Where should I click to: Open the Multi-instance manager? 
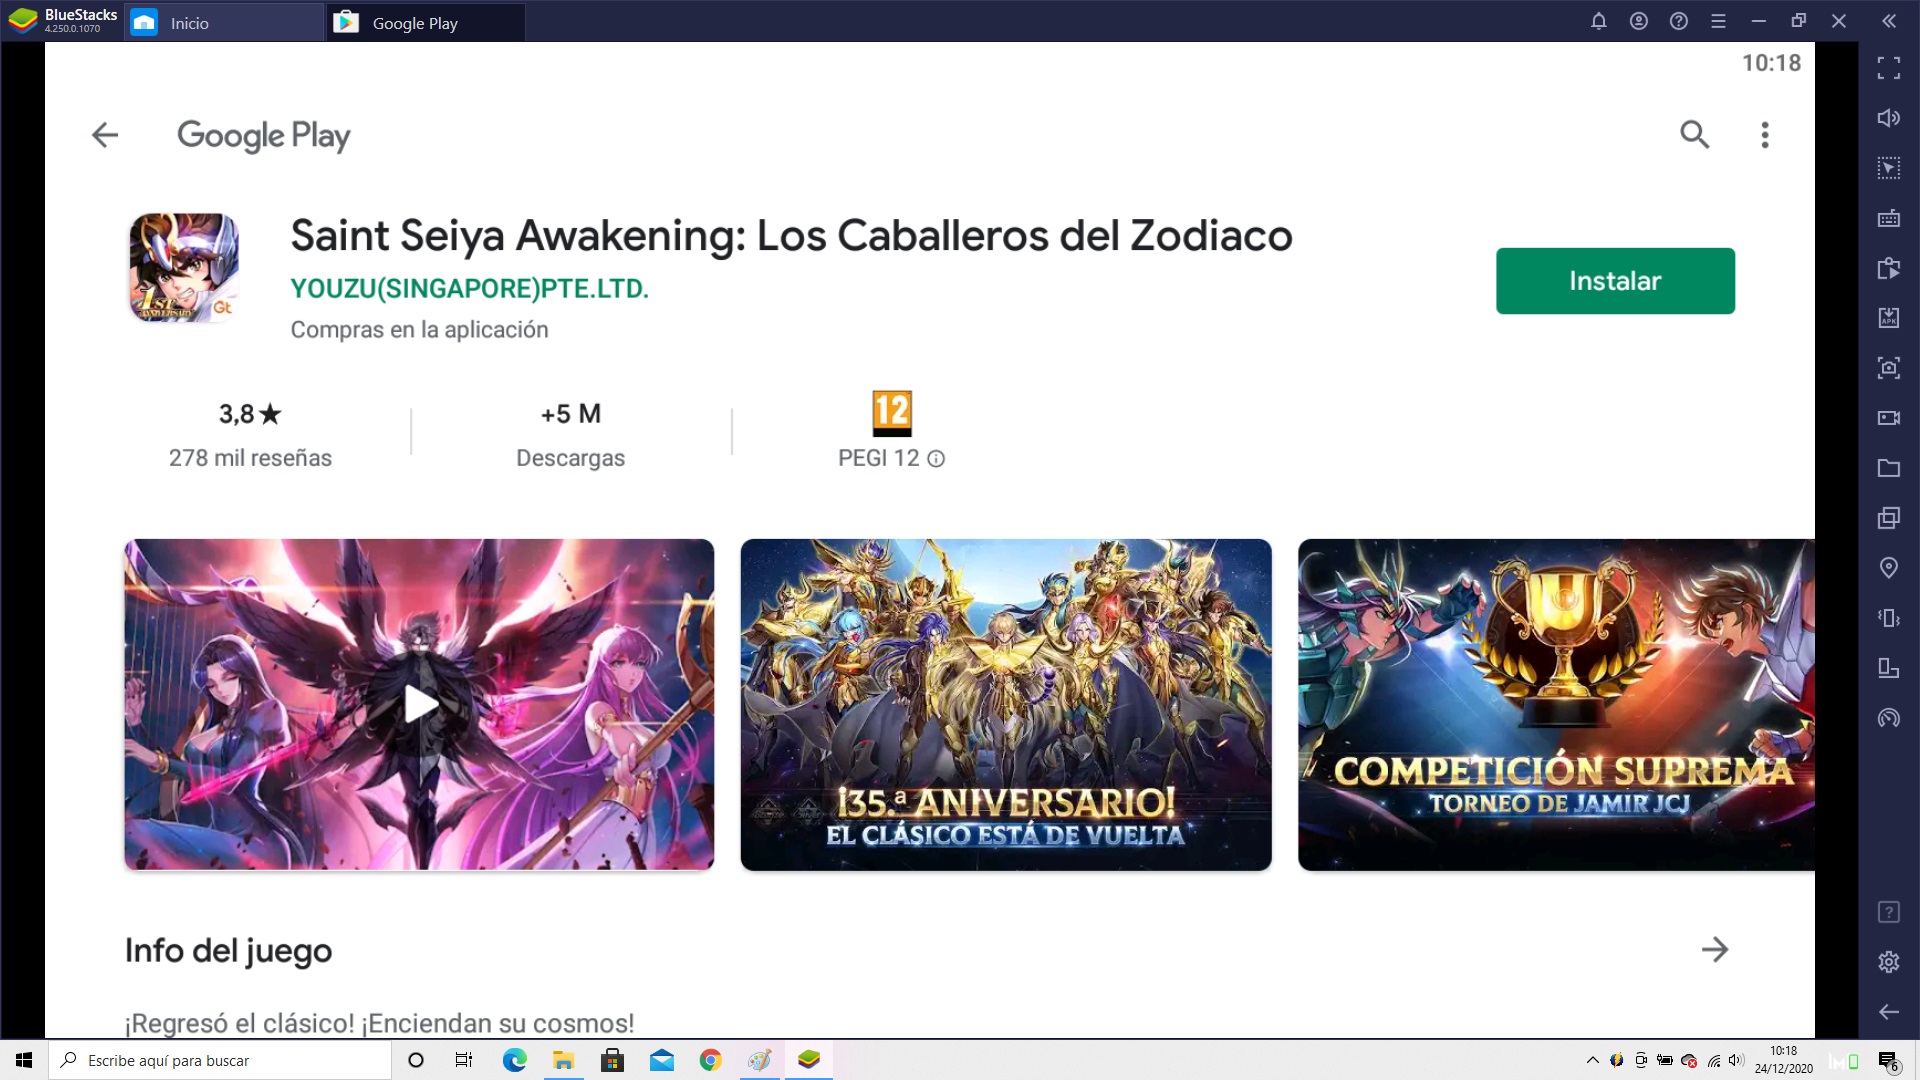tap(1890, 518)
